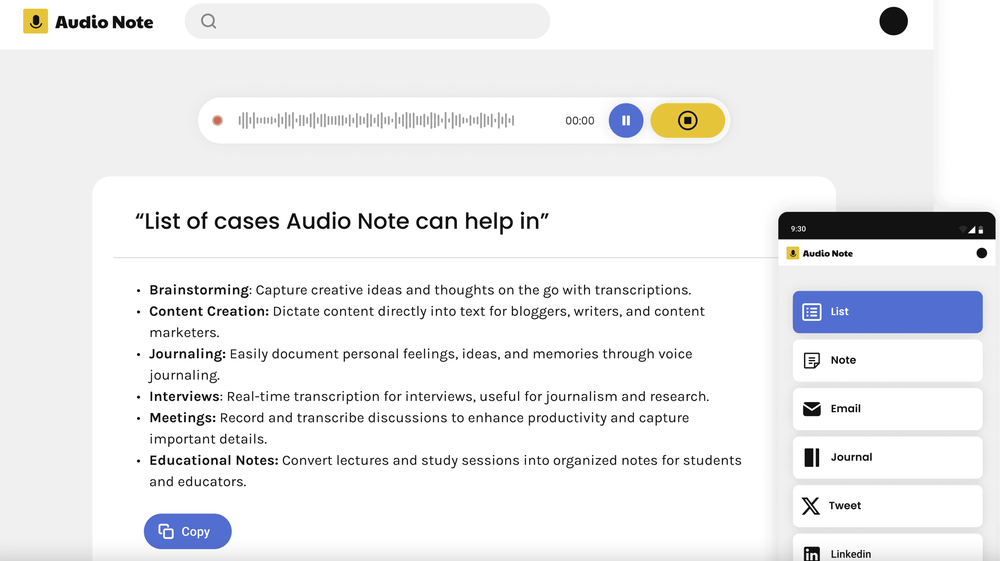Choose the Journal format option
Viewport: 1000px width, 561px height.
(887, 457)
